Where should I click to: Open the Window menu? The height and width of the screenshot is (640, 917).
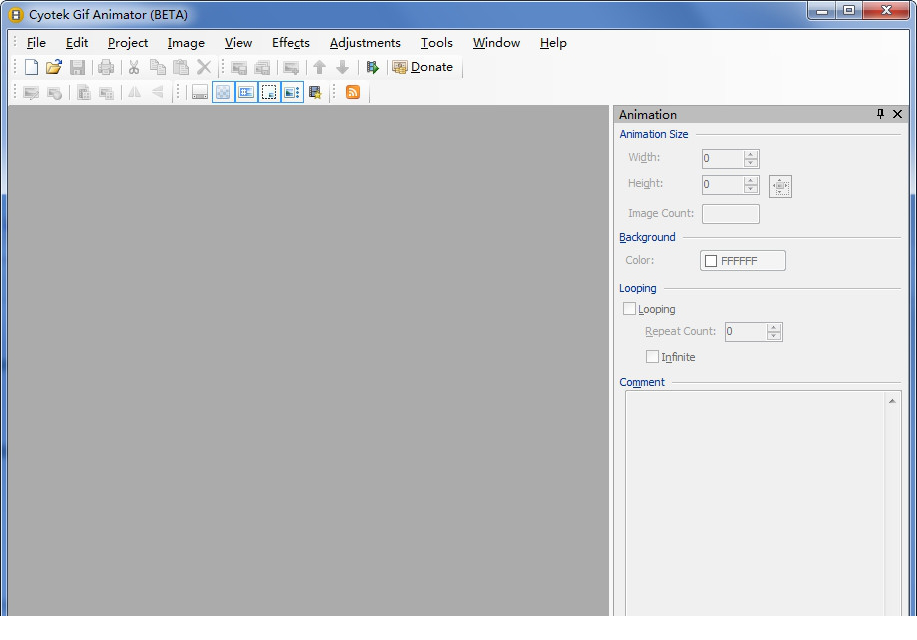(x=496, y=43)
